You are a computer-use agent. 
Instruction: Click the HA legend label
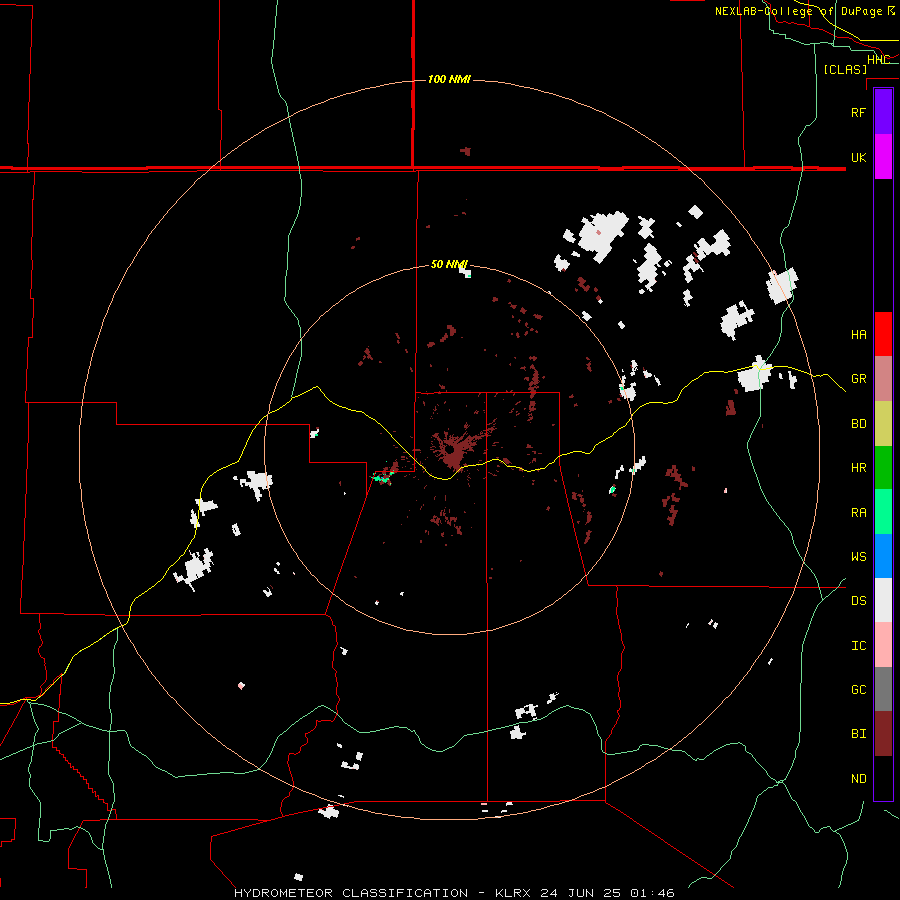coord(858,335)
